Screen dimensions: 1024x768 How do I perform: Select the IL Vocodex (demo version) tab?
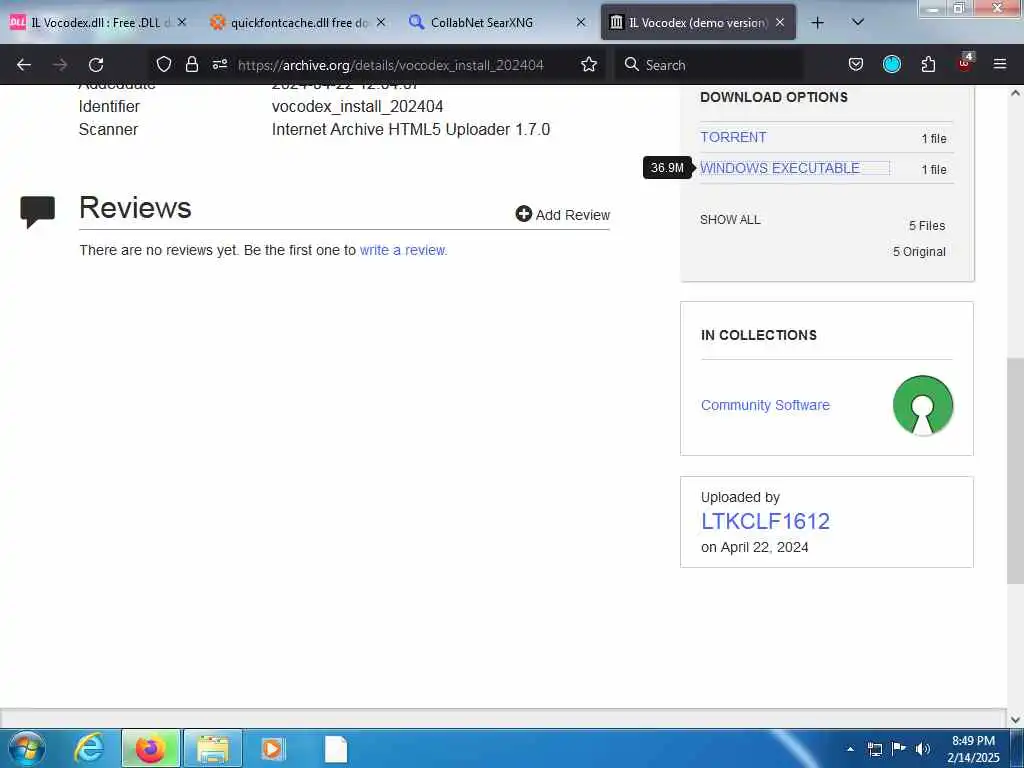(698, 23)
